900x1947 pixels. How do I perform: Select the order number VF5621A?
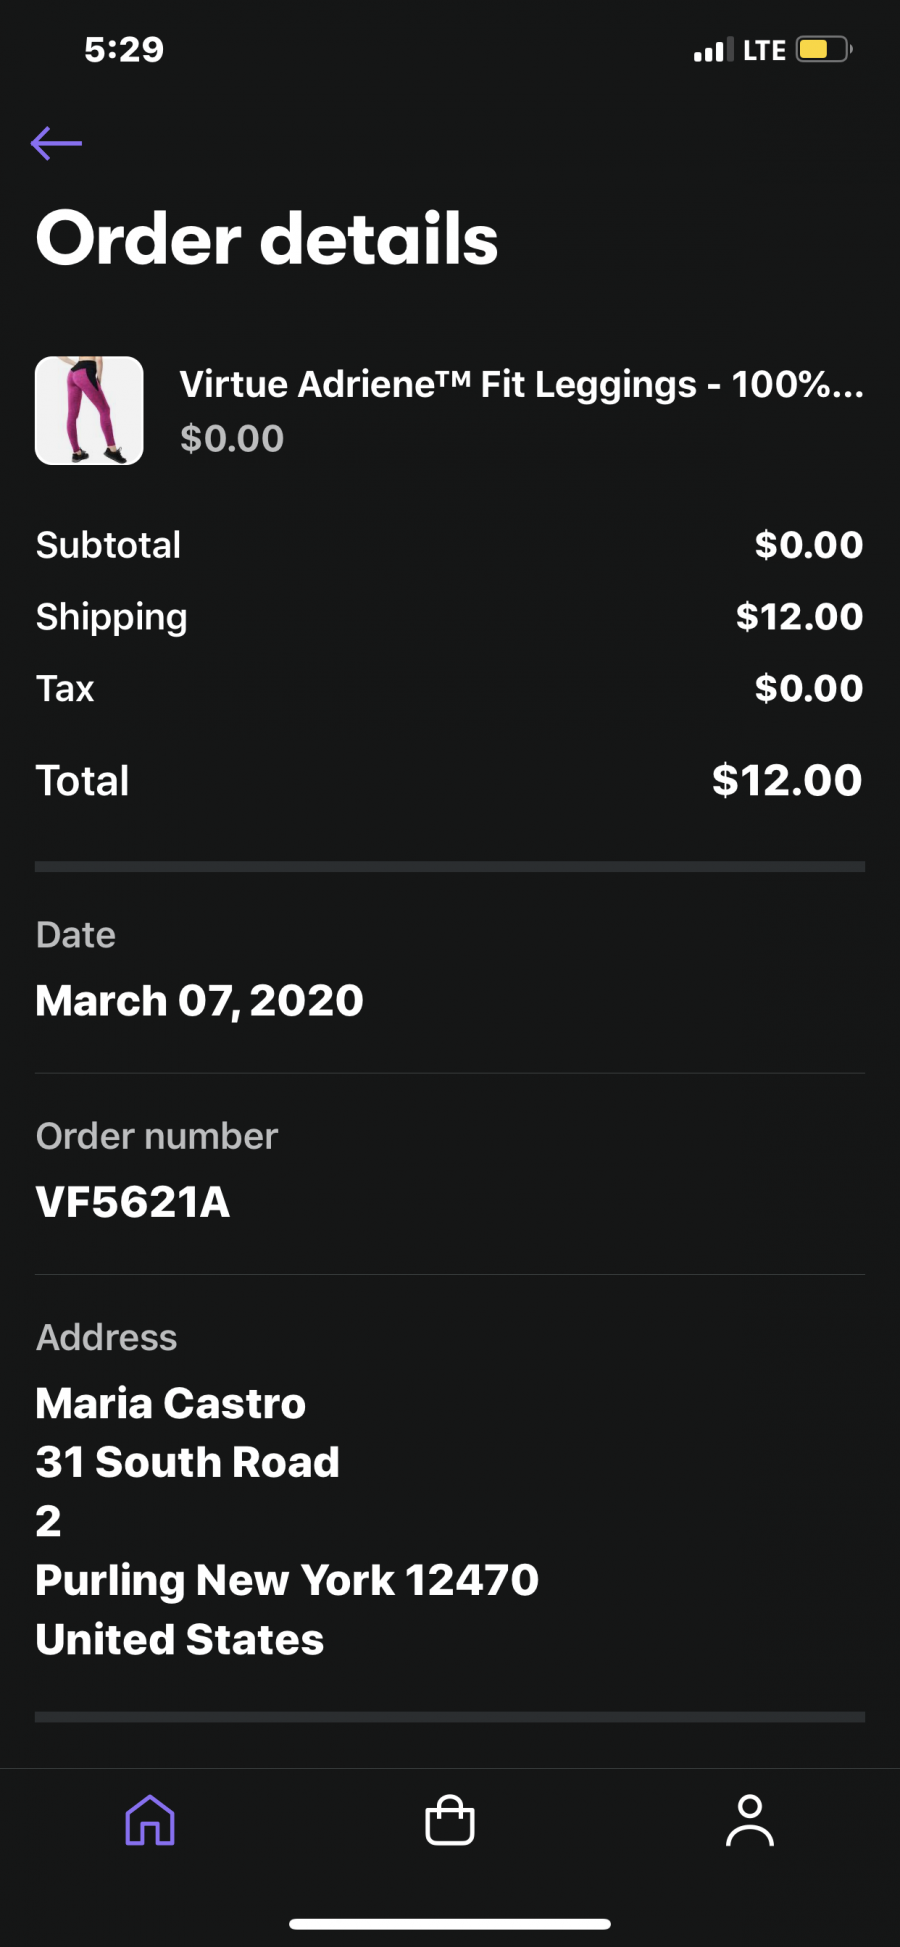click(133, 1202)
